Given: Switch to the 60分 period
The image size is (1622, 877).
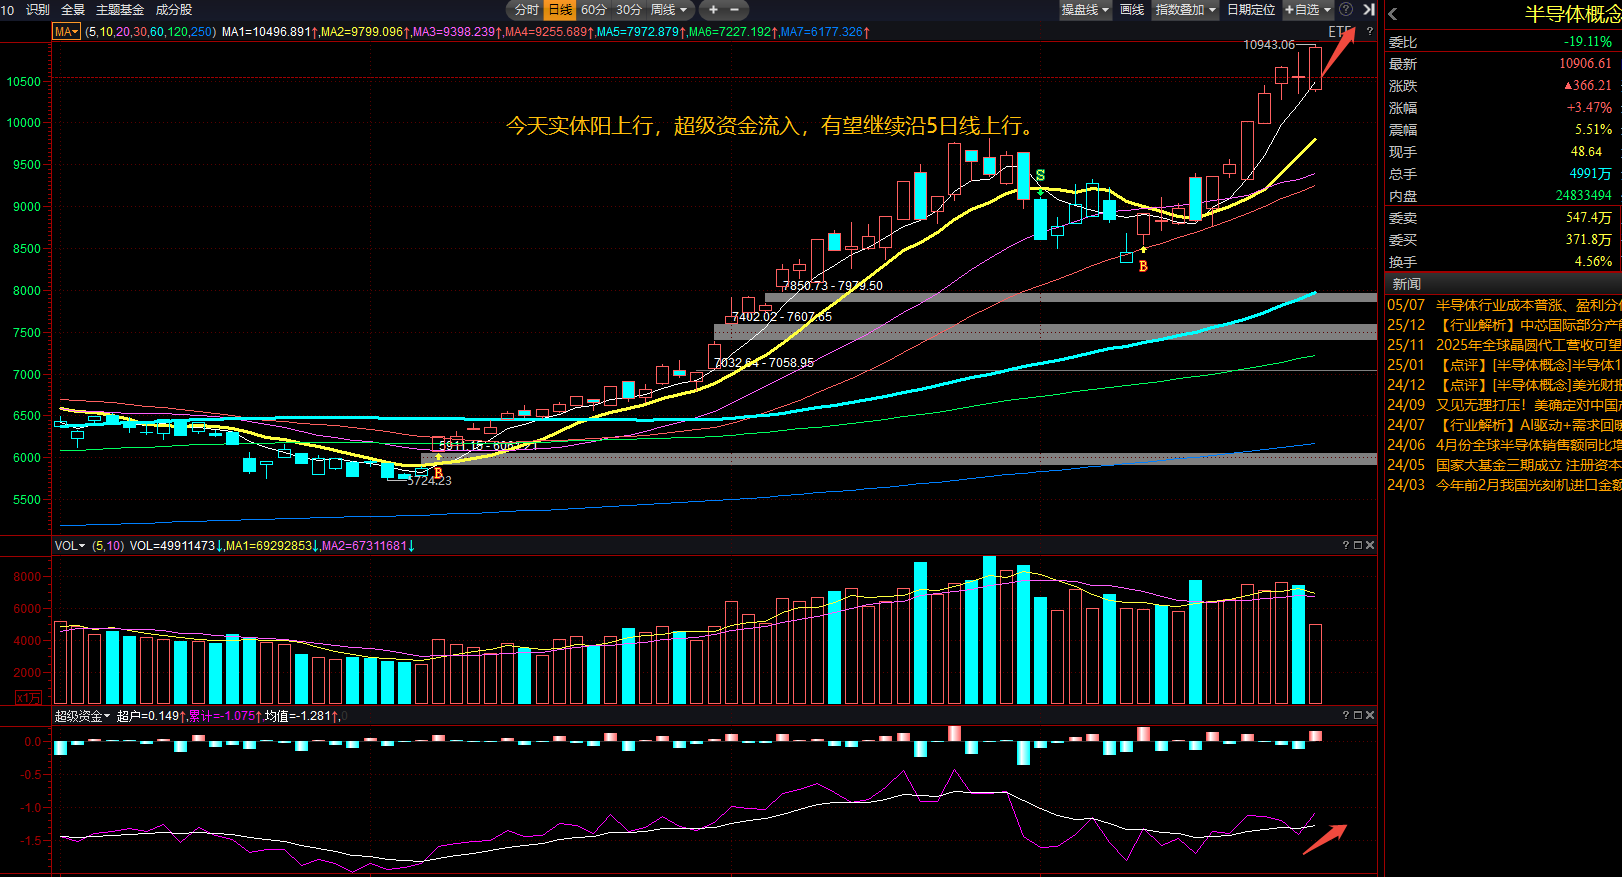Looking at the screenshot, I should click(594, 9).
